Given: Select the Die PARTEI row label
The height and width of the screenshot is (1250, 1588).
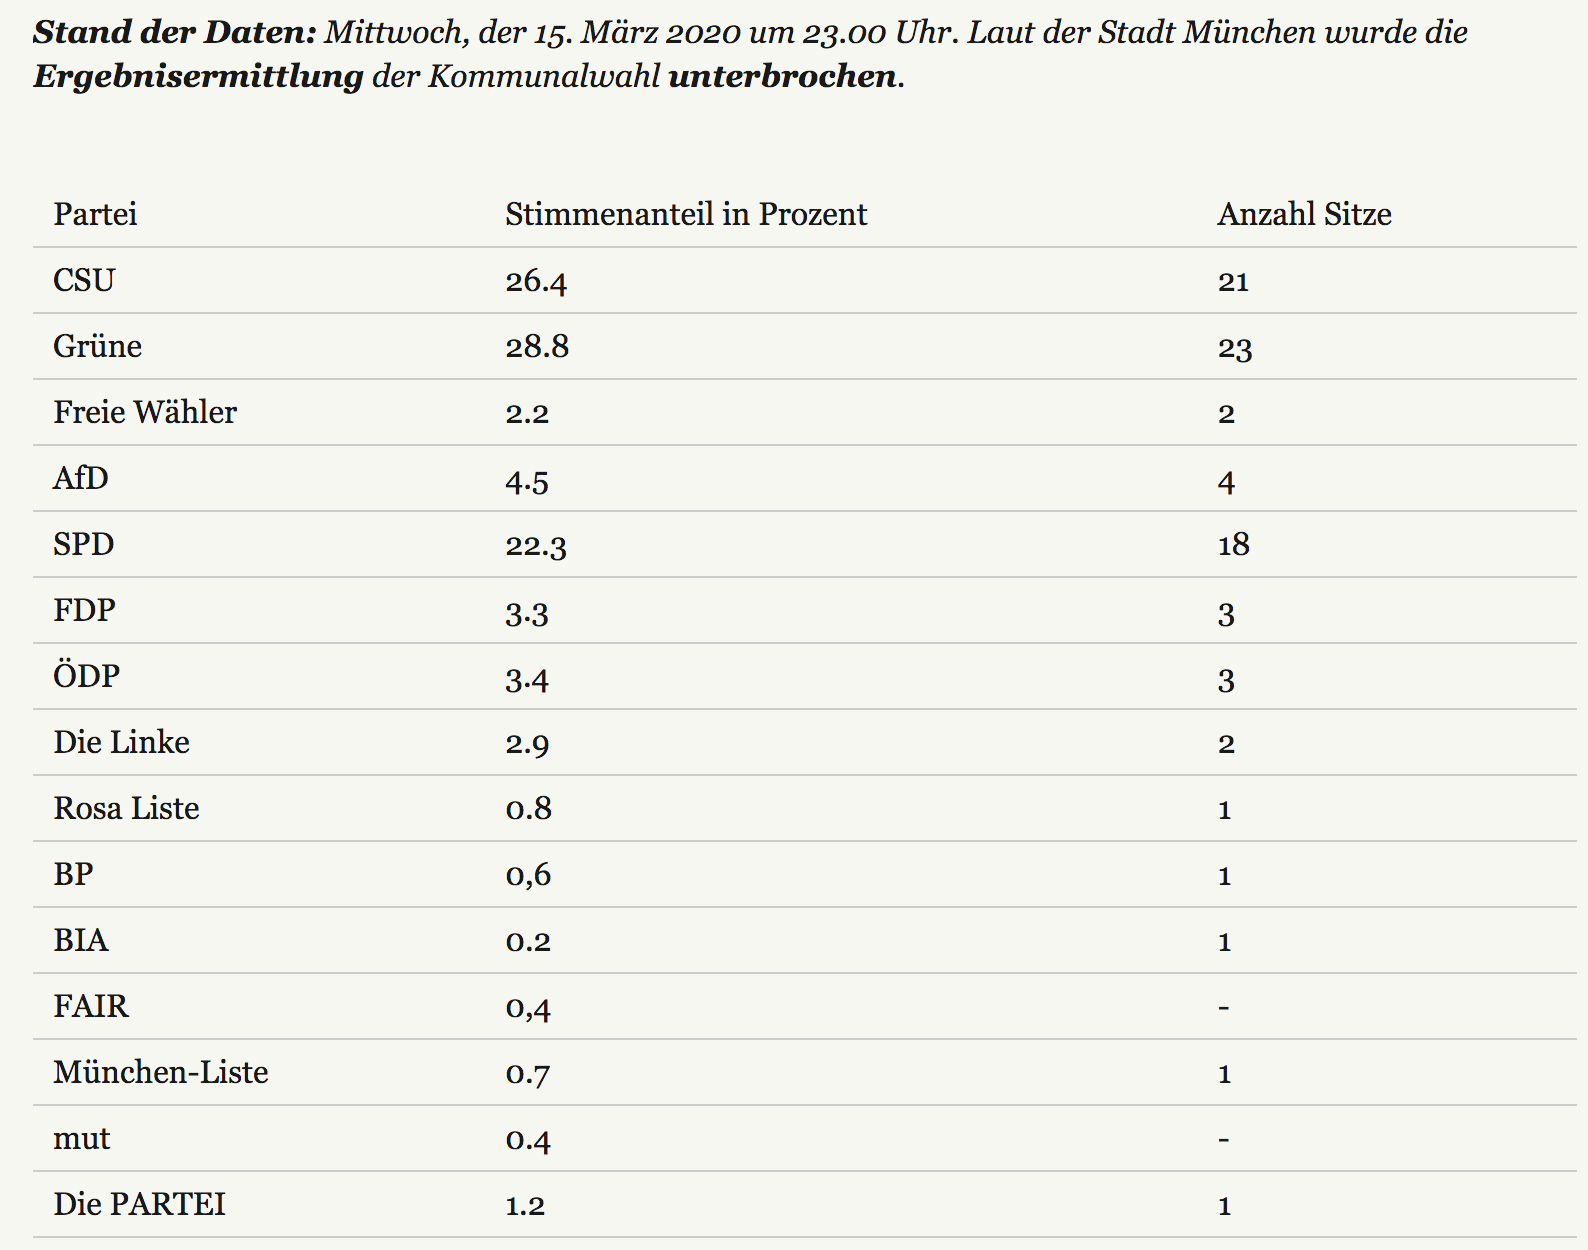Looking at the screenshot, I should (139, 1204).
